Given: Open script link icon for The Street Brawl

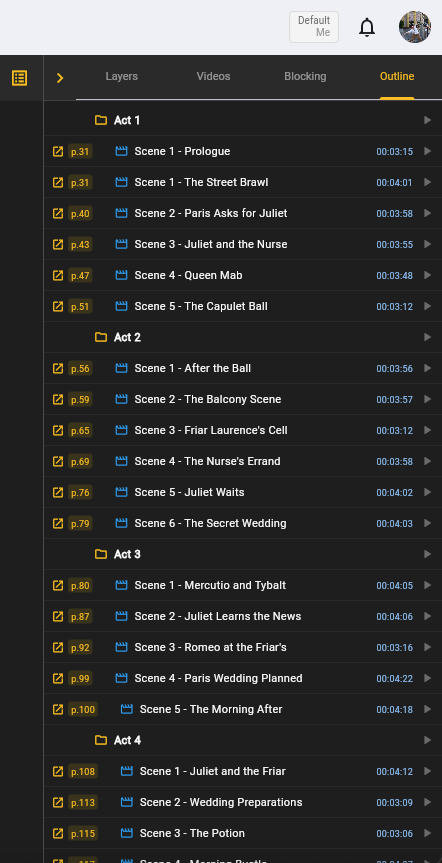Looking at the screenshot, I should pyautogui.click(x=58, y=182).
